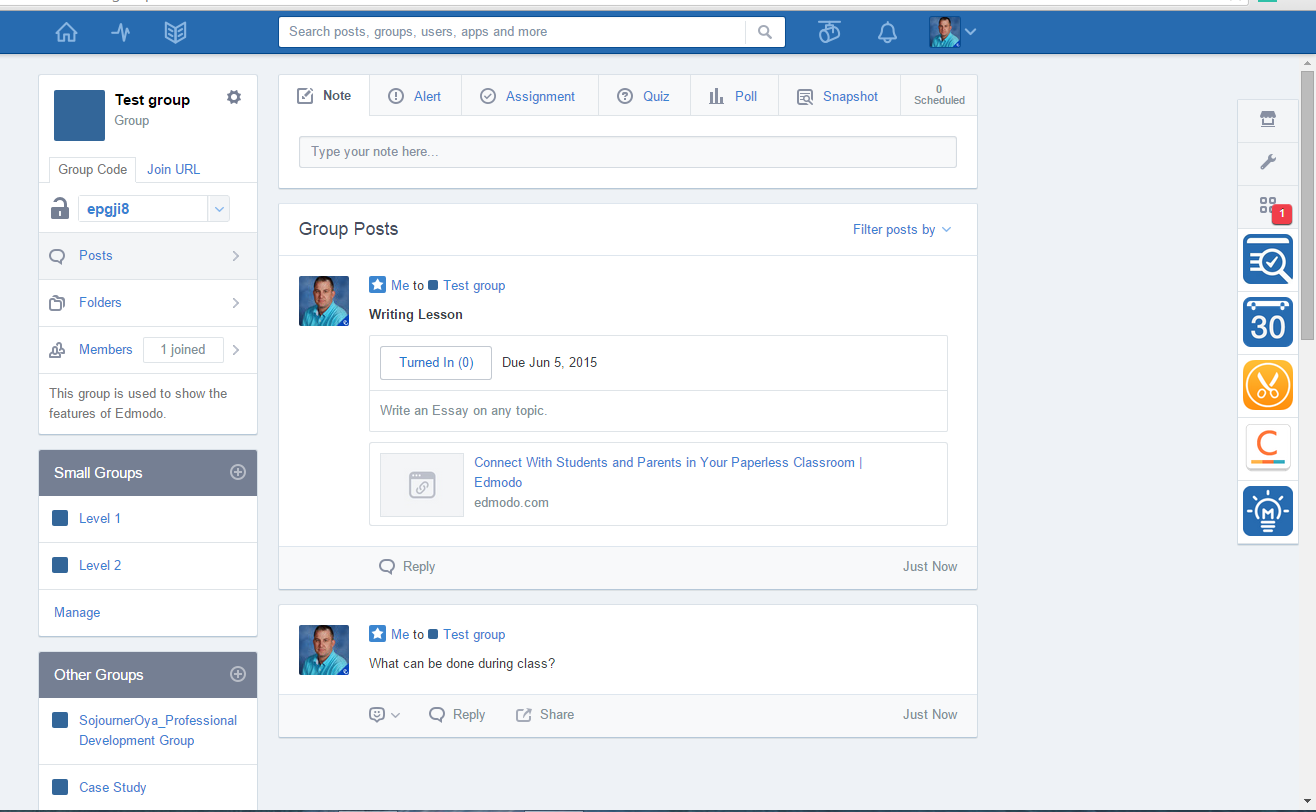This screenshot has width=1316, height=812.
Task: Expand the Posts row chevron
Action: coord(236,256)
